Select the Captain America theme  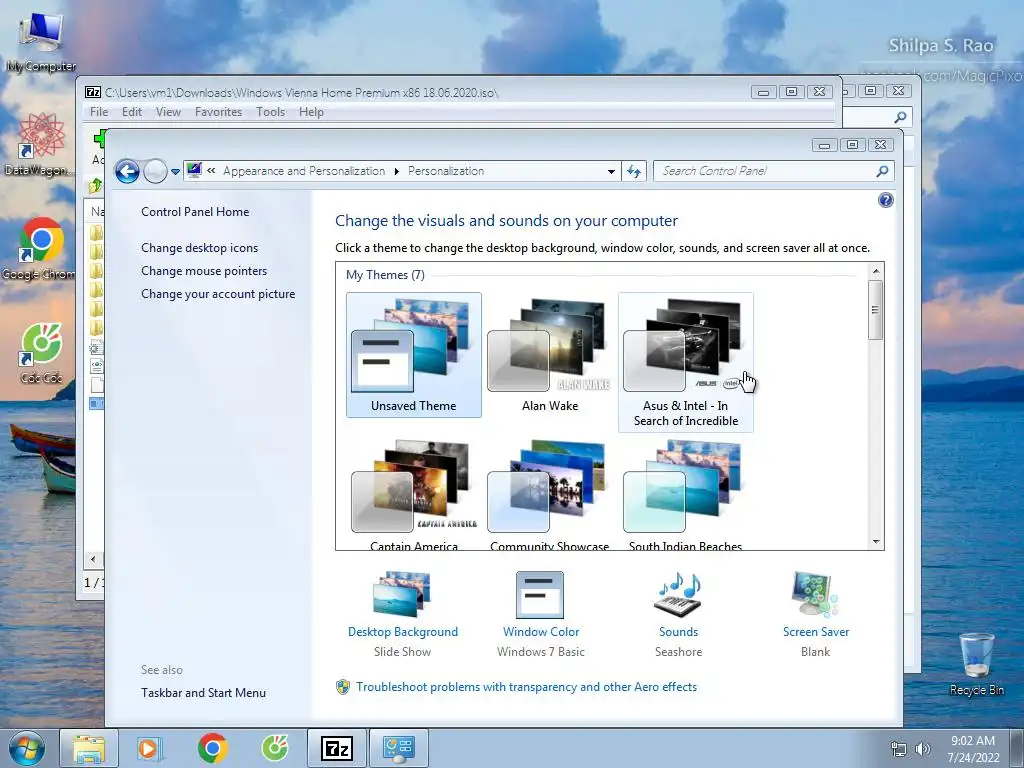413,494
